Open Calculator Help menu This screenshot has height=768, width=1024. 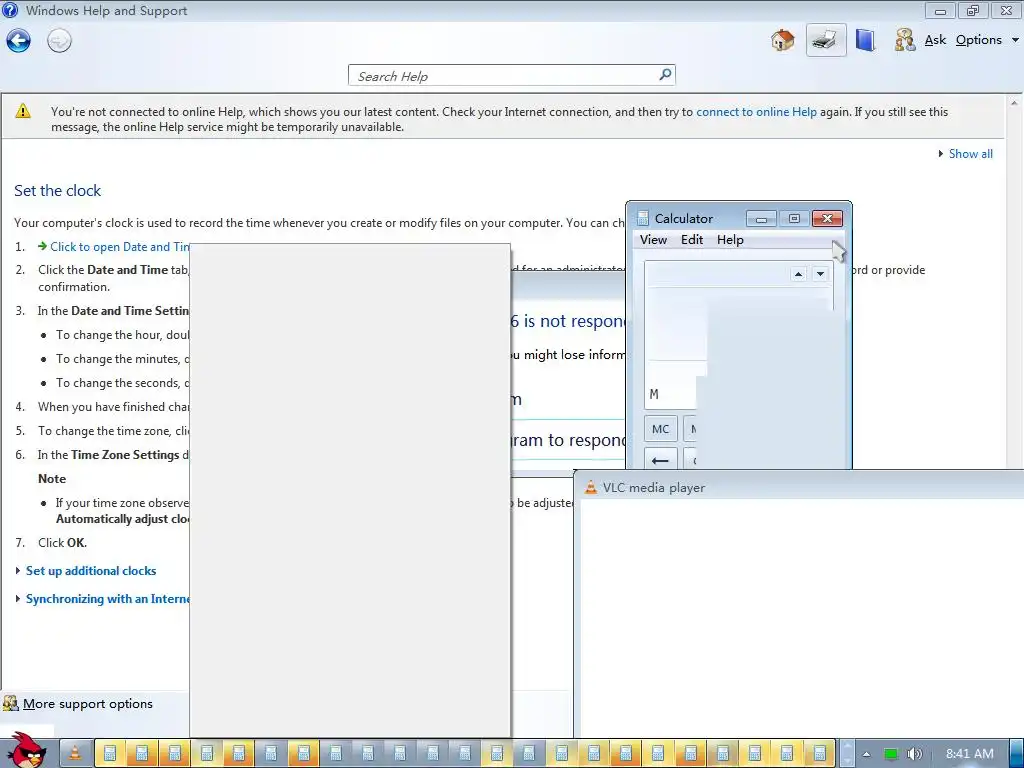730,240
